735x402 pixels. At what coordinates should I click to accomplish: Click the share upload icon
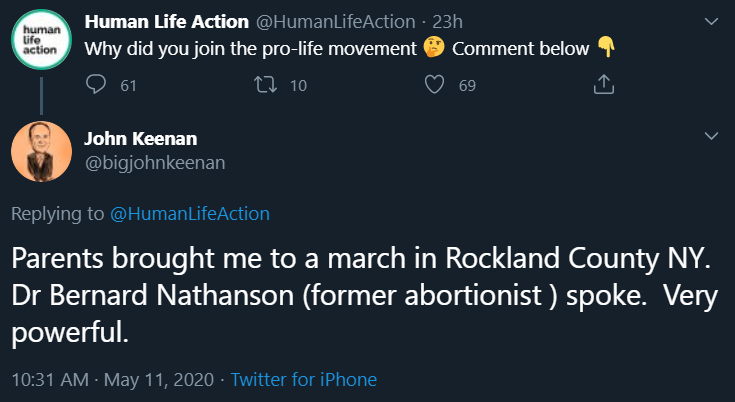coord(603,86)
